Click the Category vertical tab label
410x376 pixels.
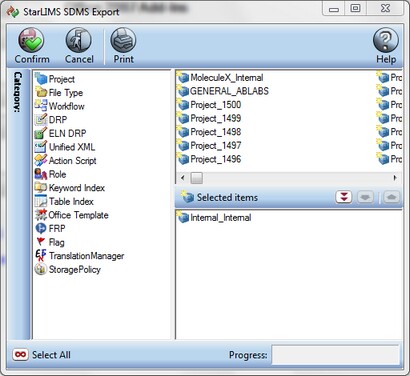point(17,92)
